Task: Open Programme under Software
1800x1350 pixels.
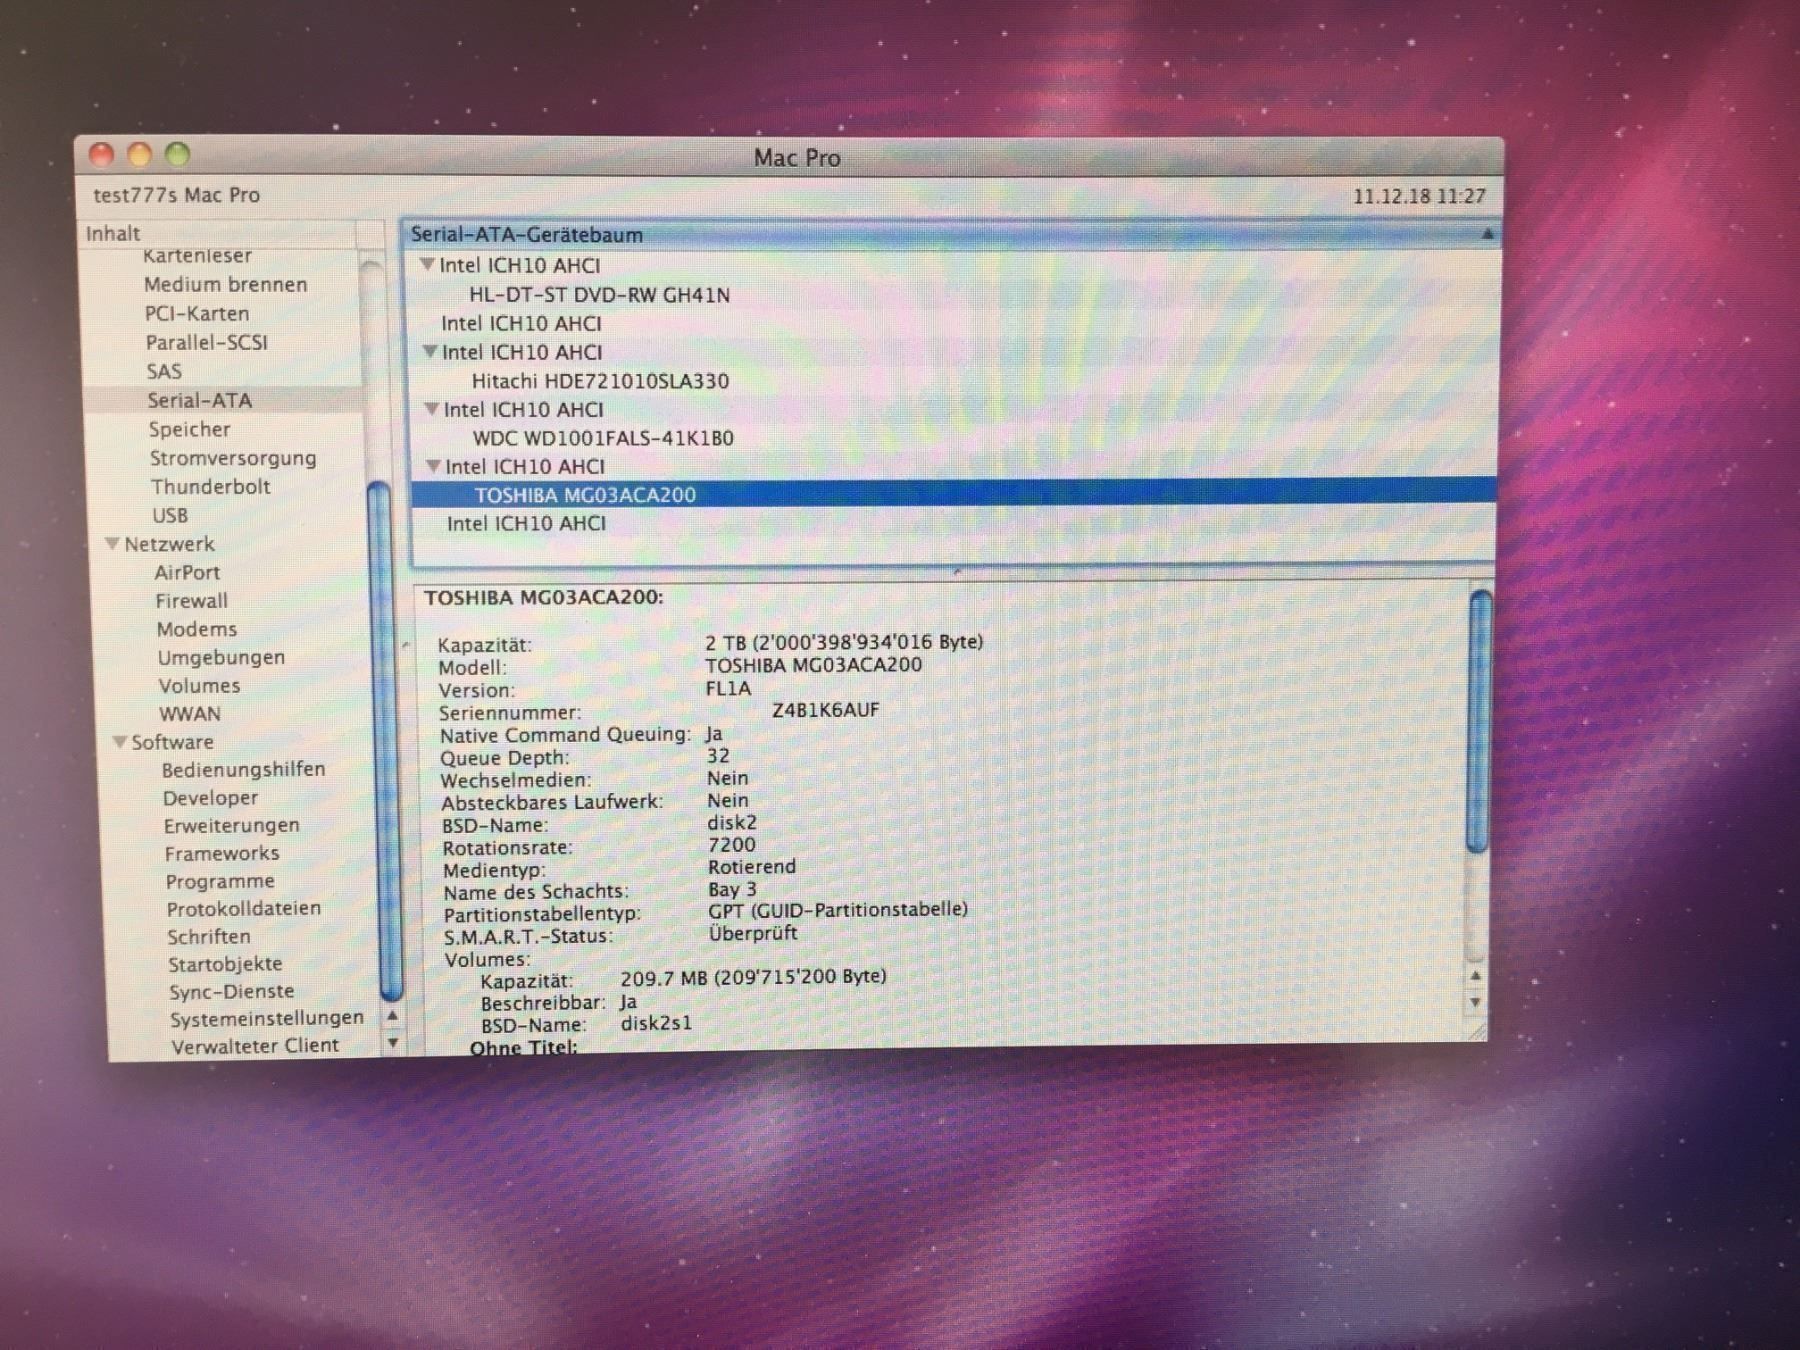Action: pos(220,882)
